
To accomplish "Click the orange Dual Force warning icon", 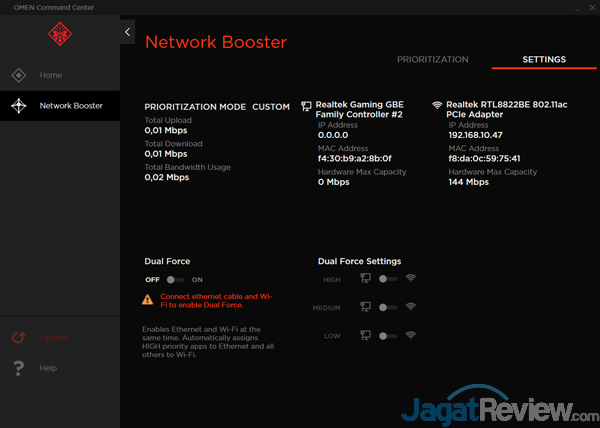I will click(x=148, y=299).
